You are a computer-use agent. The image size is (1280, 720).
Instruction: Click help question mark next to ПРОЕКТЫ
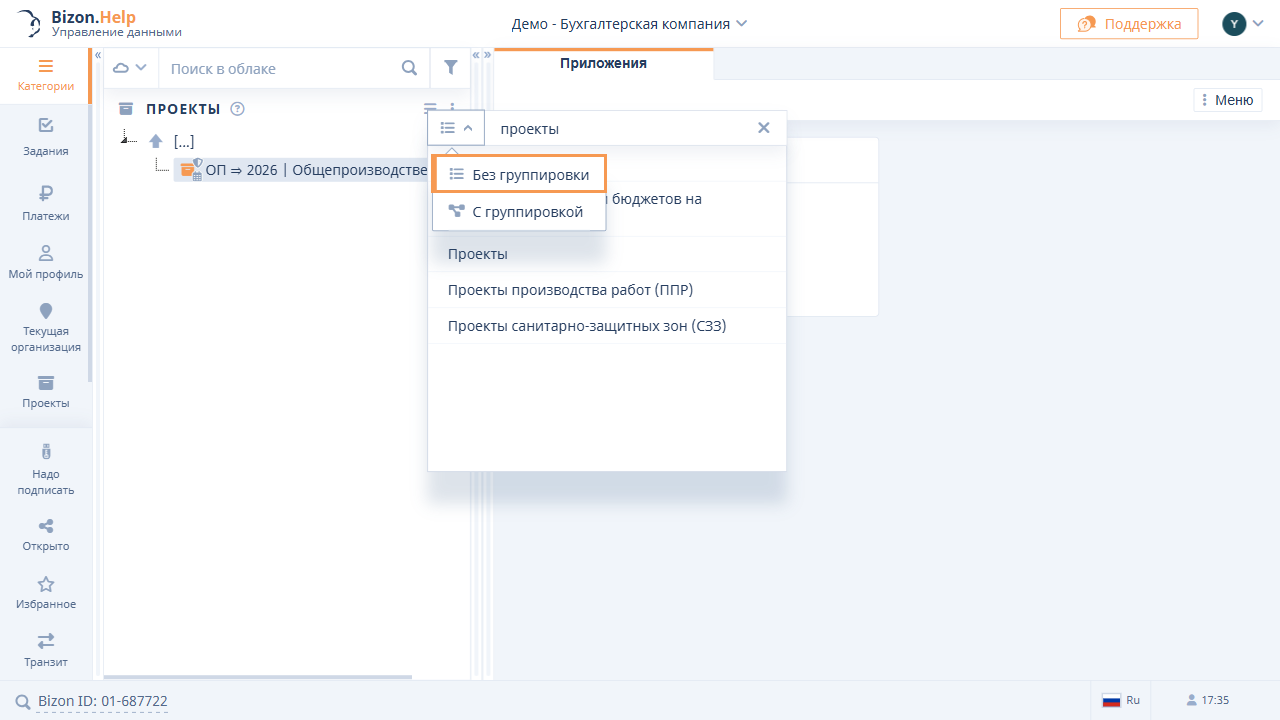(x=237, y=109)
